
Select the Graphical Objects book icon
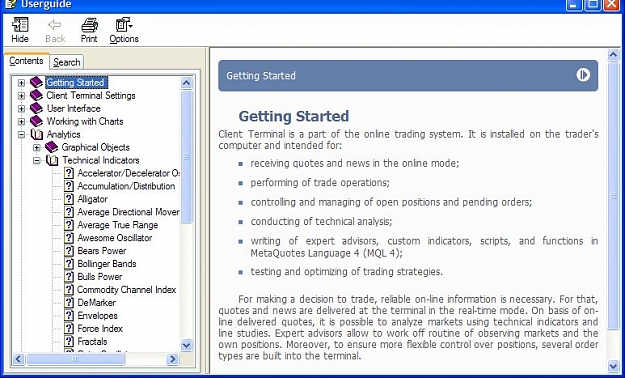coord(52,147)
